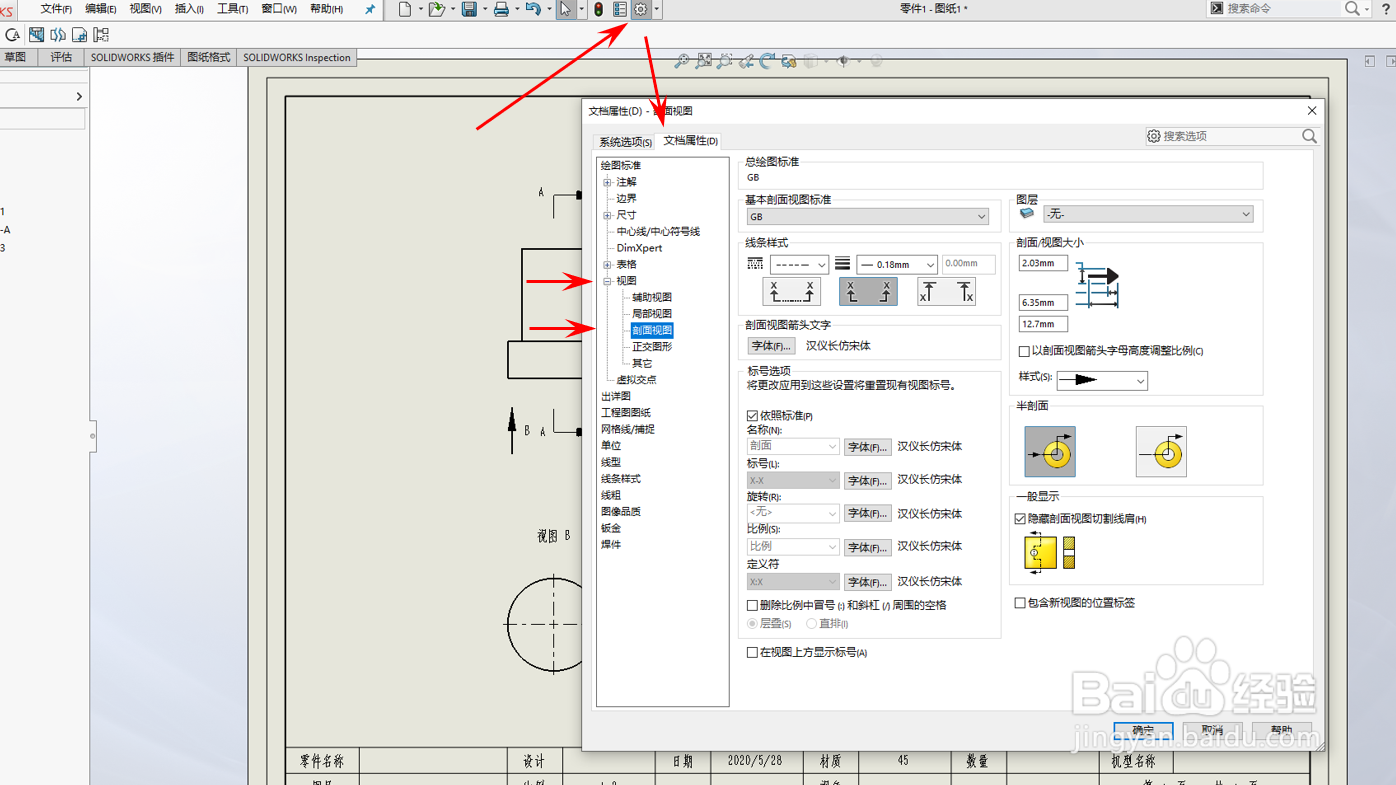
Task: Open the Options gear icon
Action: click(640, 9)
